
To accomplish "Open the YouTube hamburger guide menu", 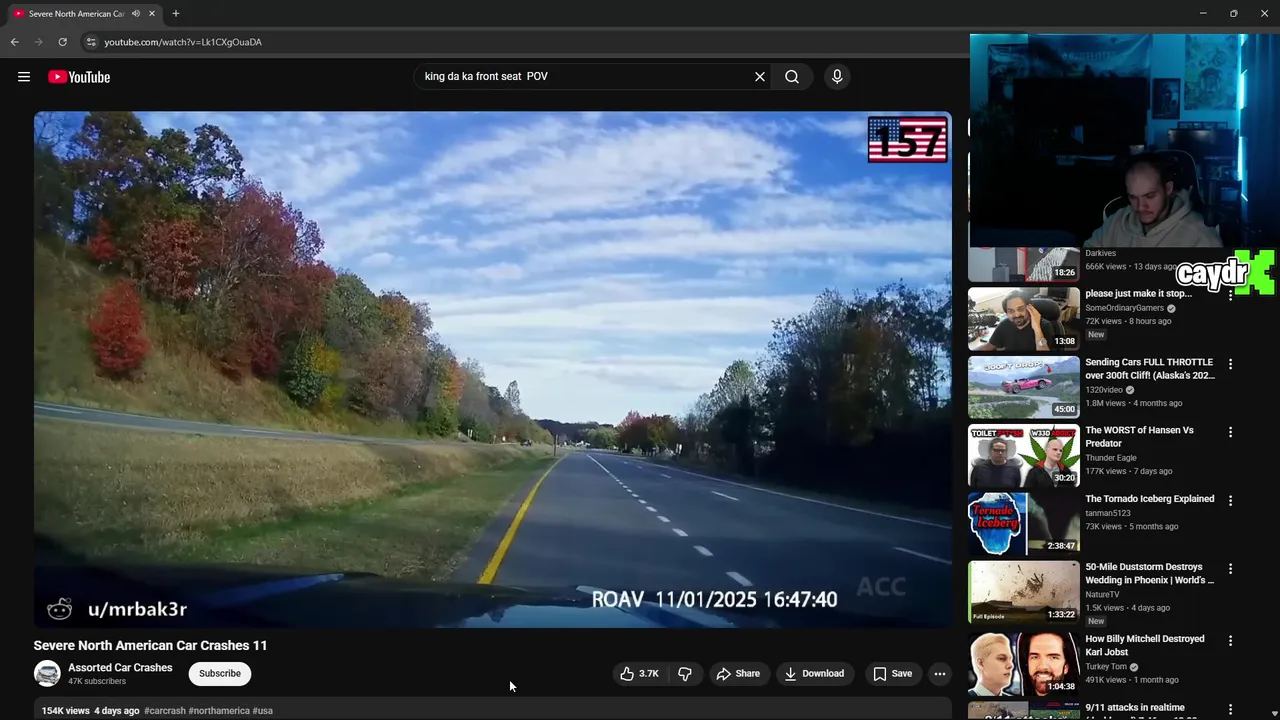I will point(24,77).
